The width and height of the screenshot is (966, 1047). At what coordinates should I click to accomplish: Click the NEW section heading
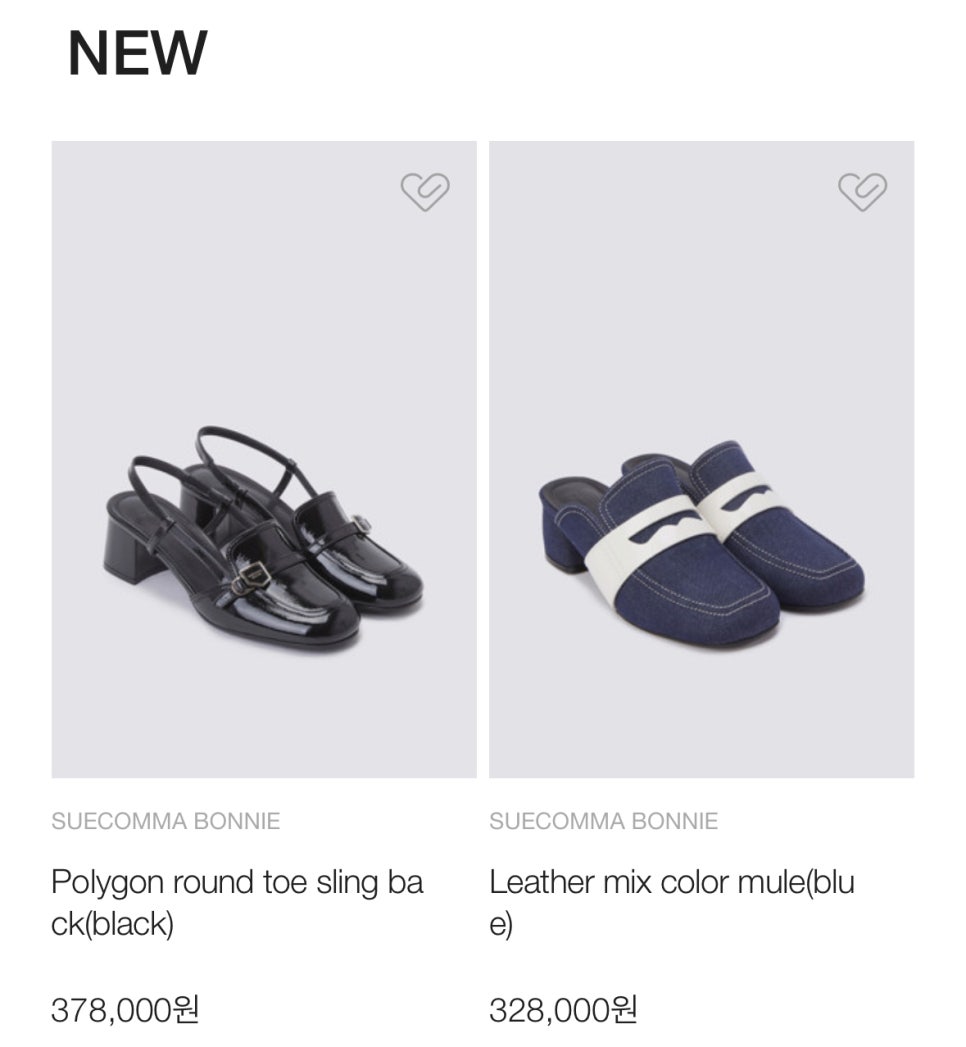137,53
